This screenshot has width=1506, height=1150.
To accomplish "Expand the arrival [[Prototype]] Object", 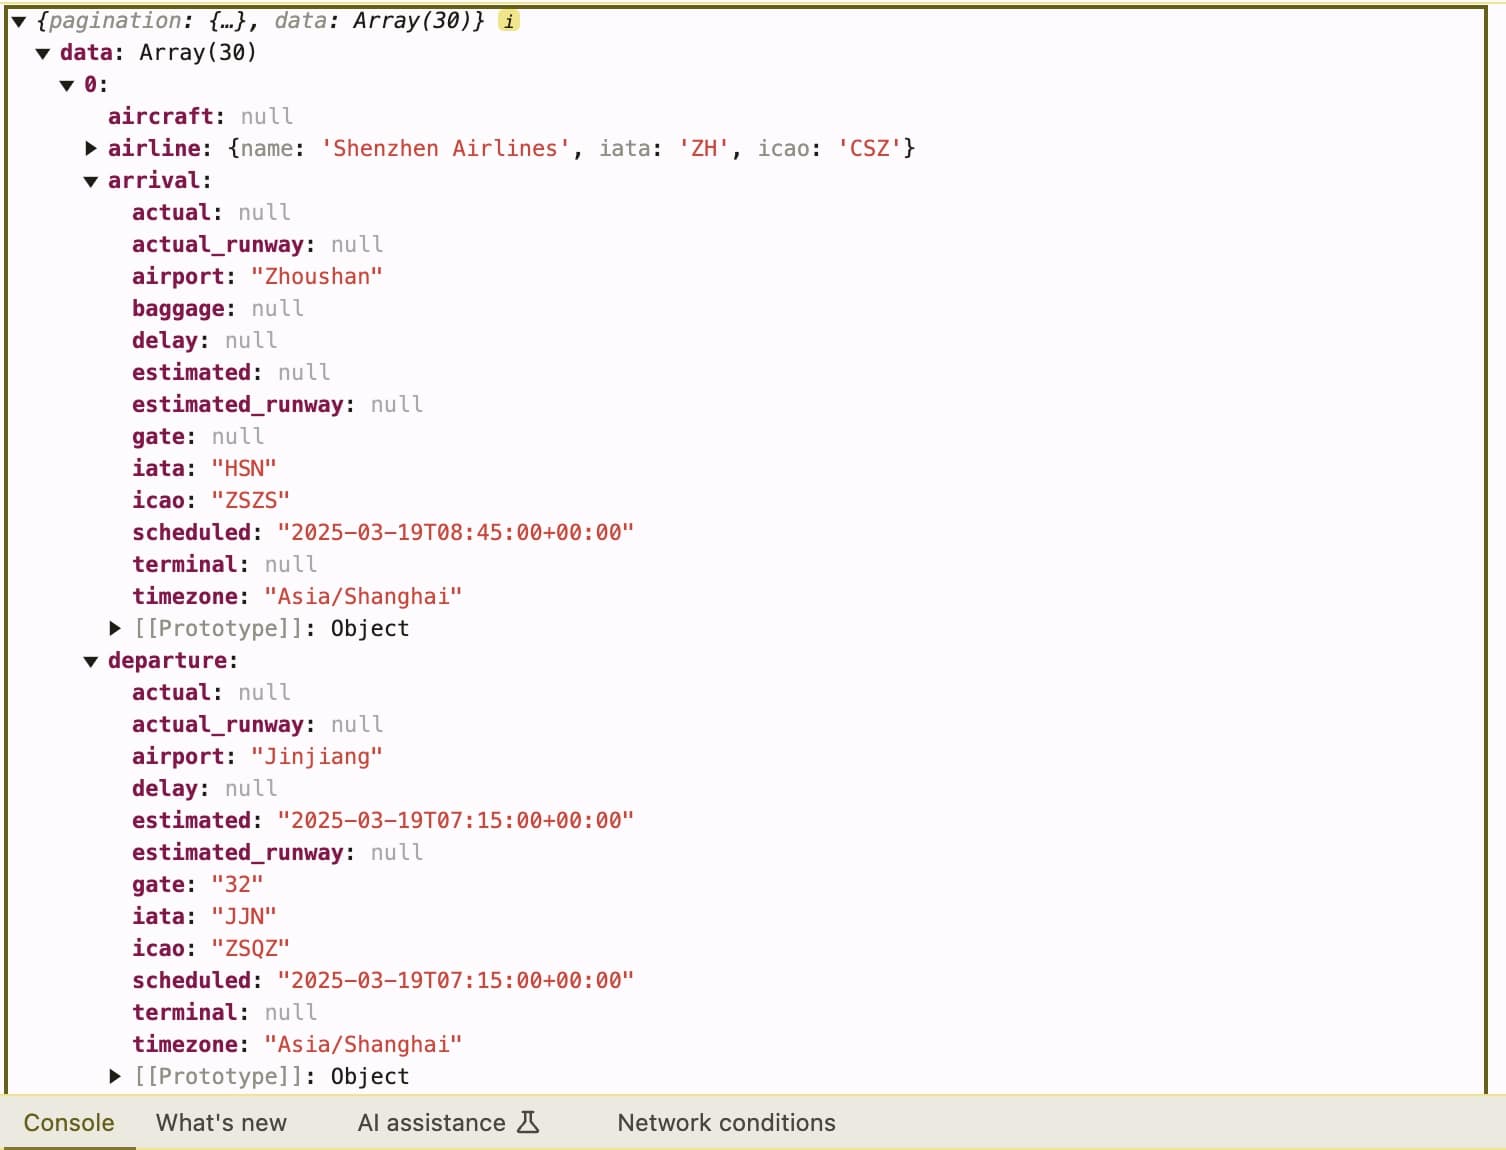I will pos(115,628).
